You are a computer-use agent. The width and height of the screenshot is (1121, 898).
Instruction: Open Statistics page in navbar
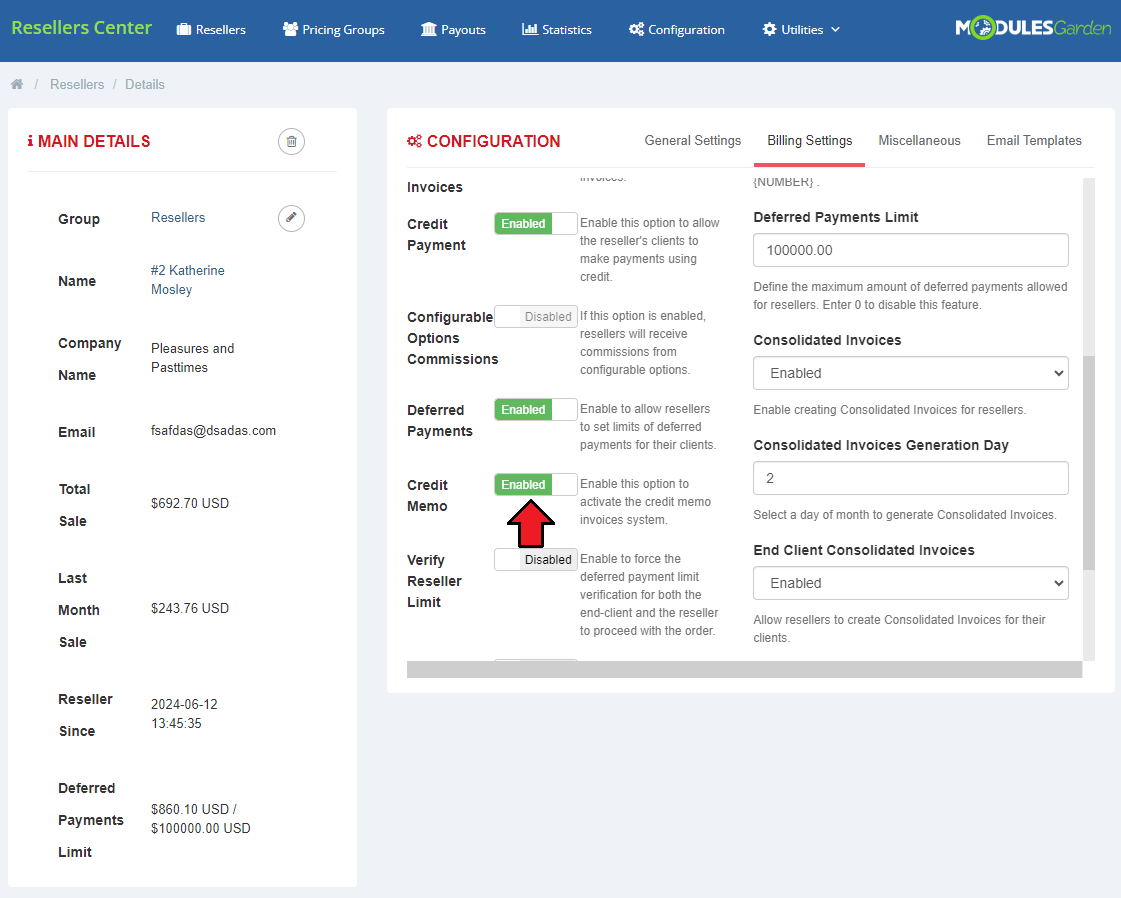click(x=557, y=30)
